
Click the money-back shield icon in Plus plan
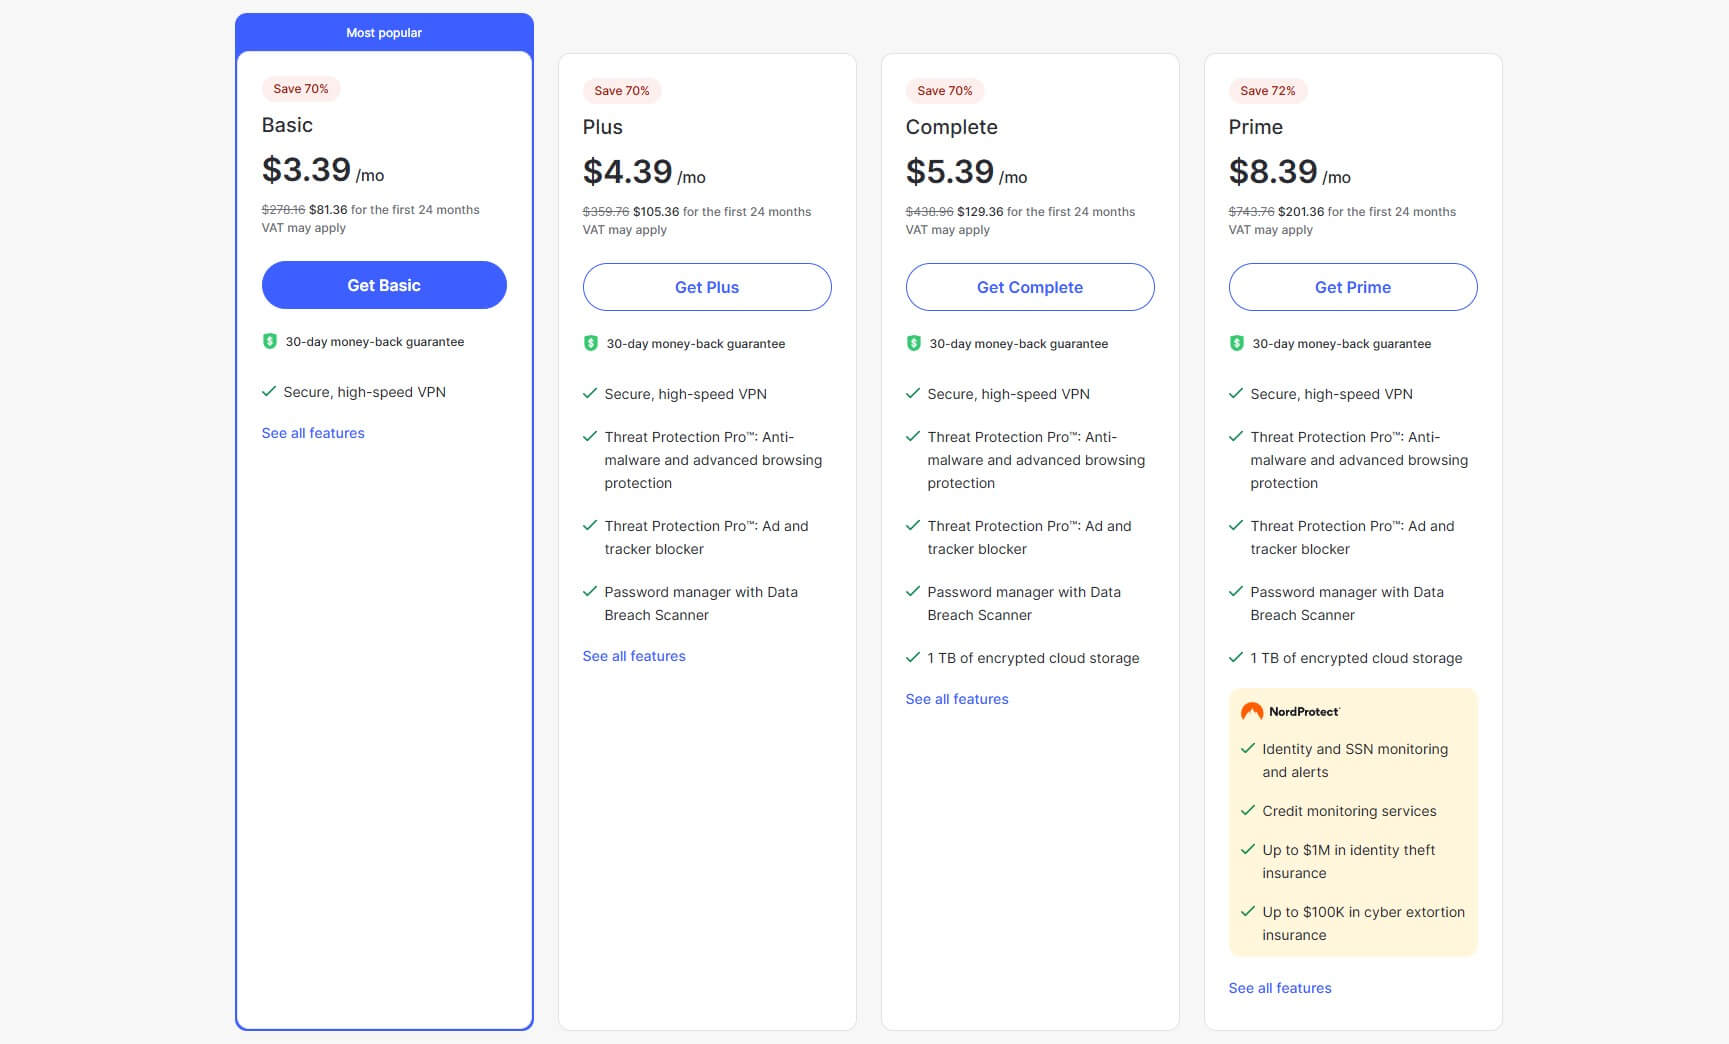coord(590,343)
